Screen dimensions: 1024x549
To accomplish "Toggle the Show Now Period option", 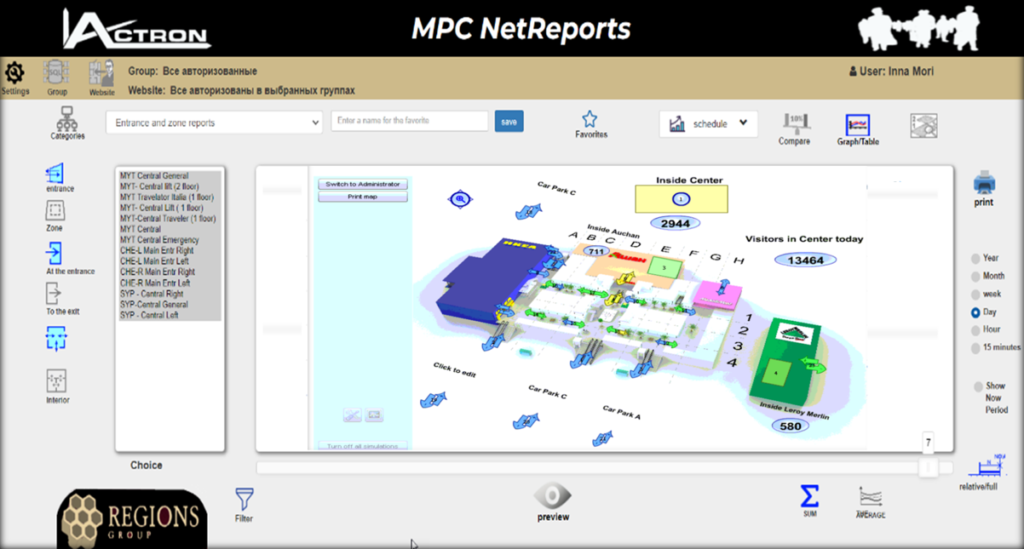I will point(978,386).
